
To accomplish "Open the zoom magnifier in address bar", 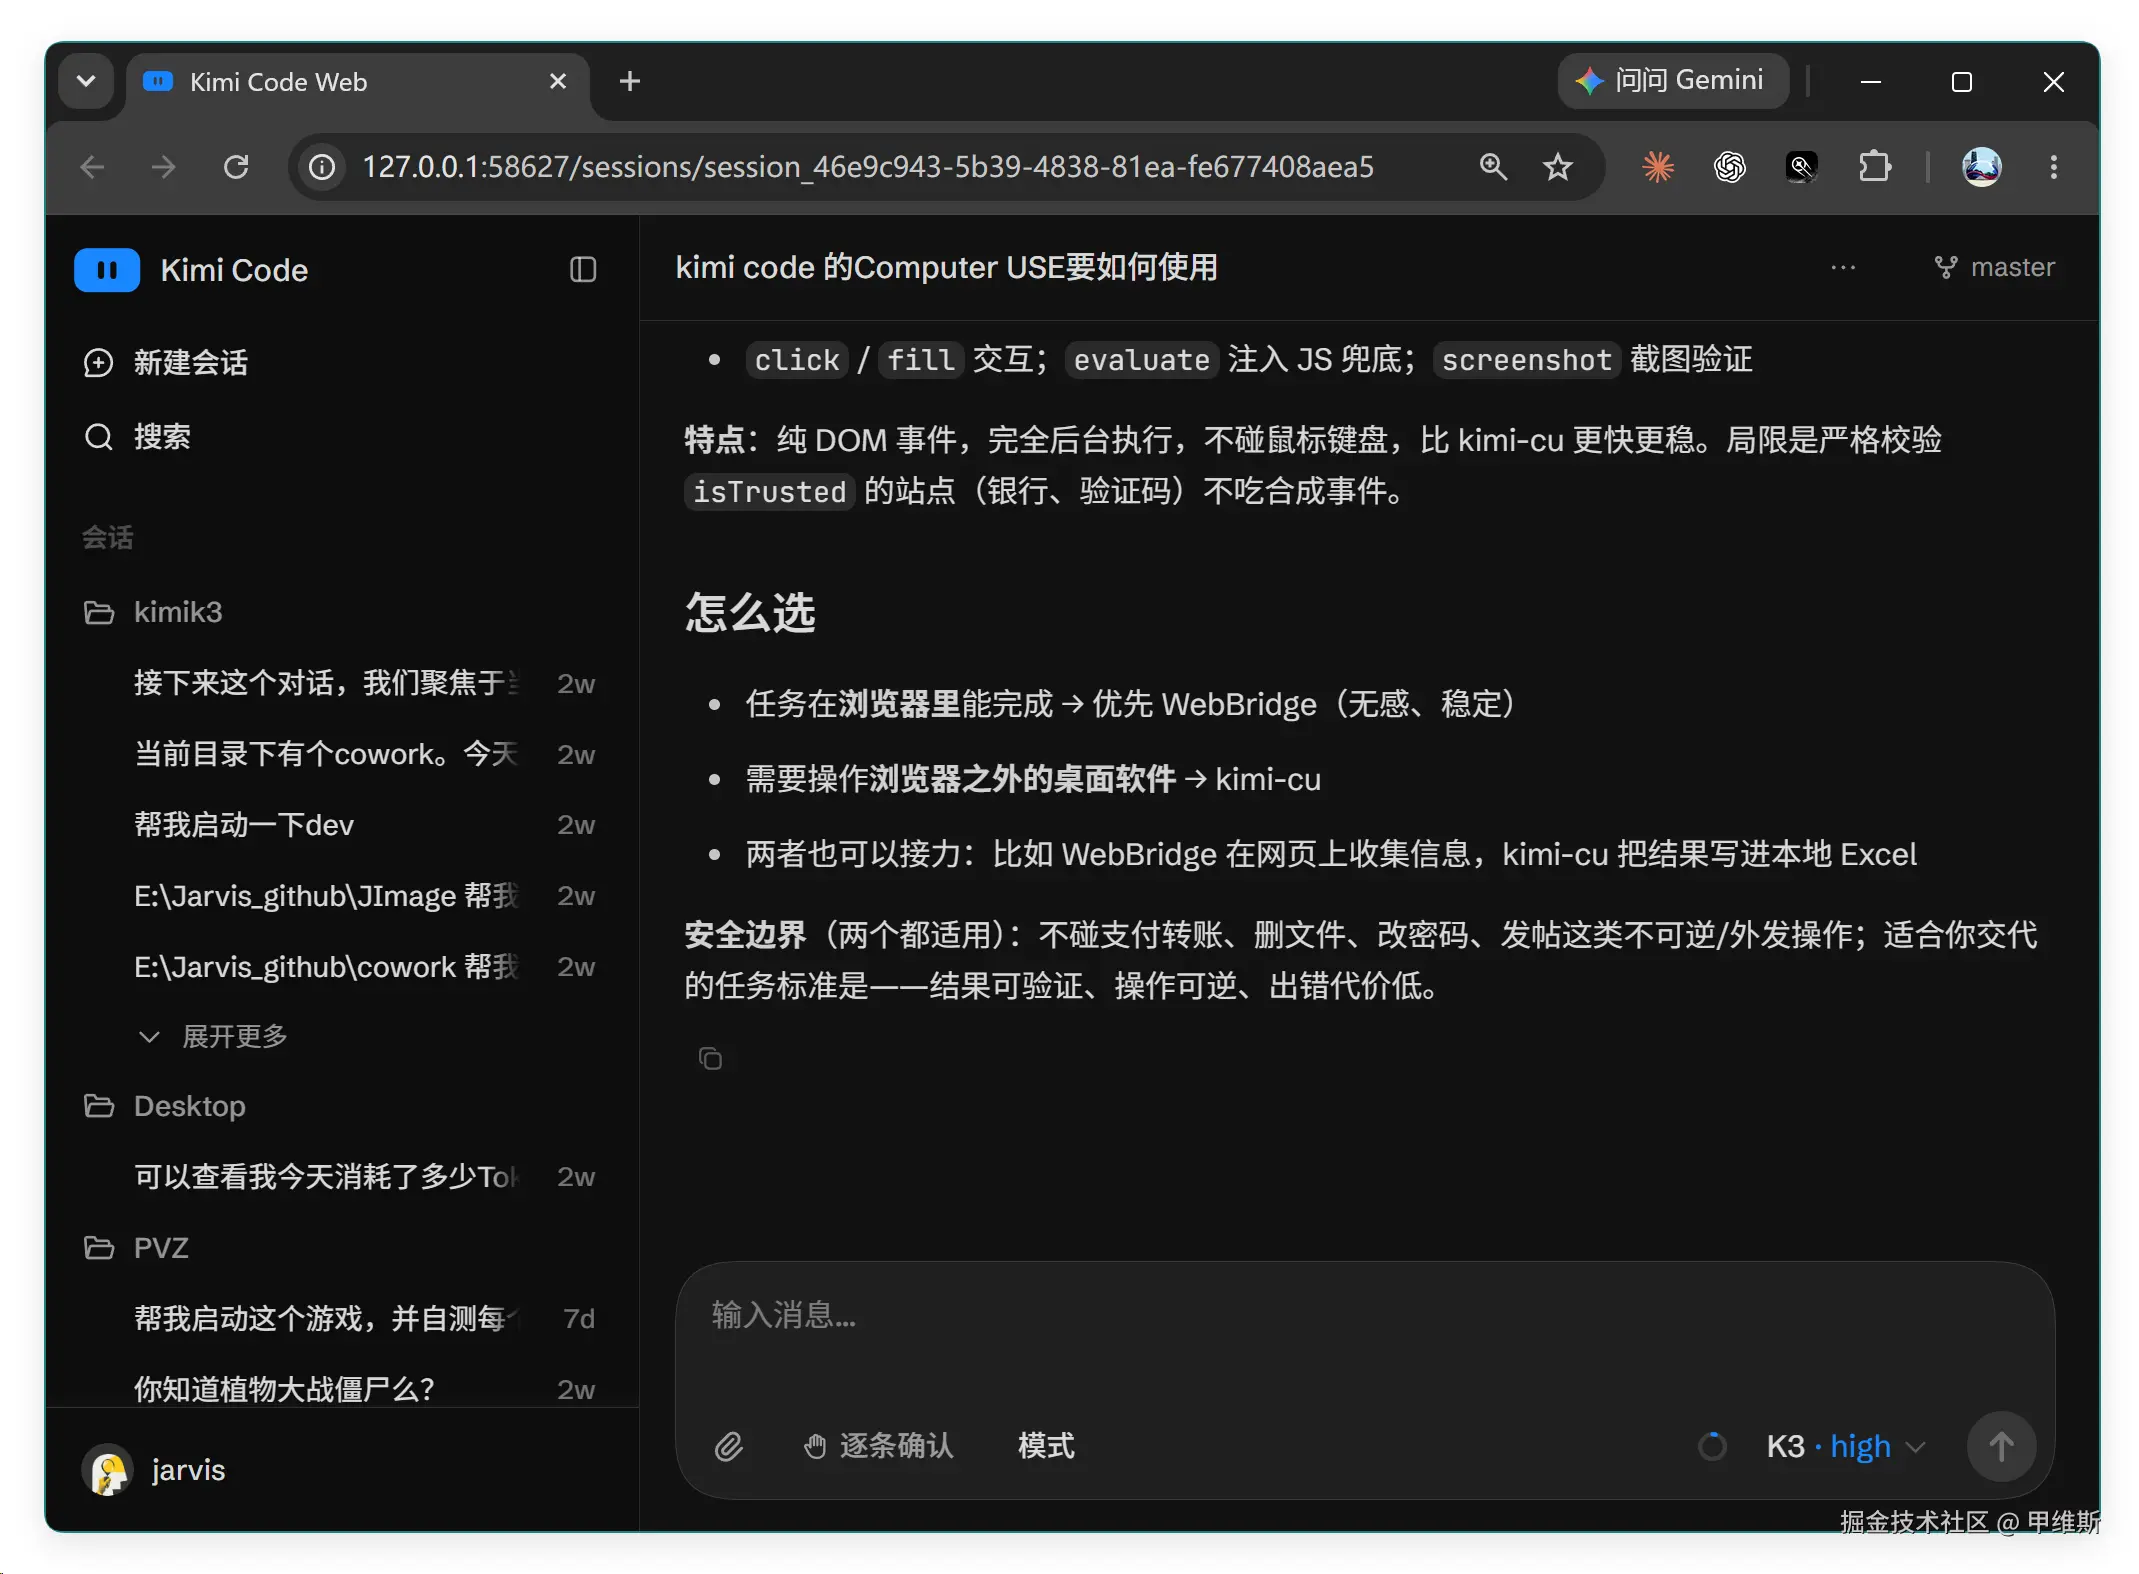I will [x=1493, y=167].
